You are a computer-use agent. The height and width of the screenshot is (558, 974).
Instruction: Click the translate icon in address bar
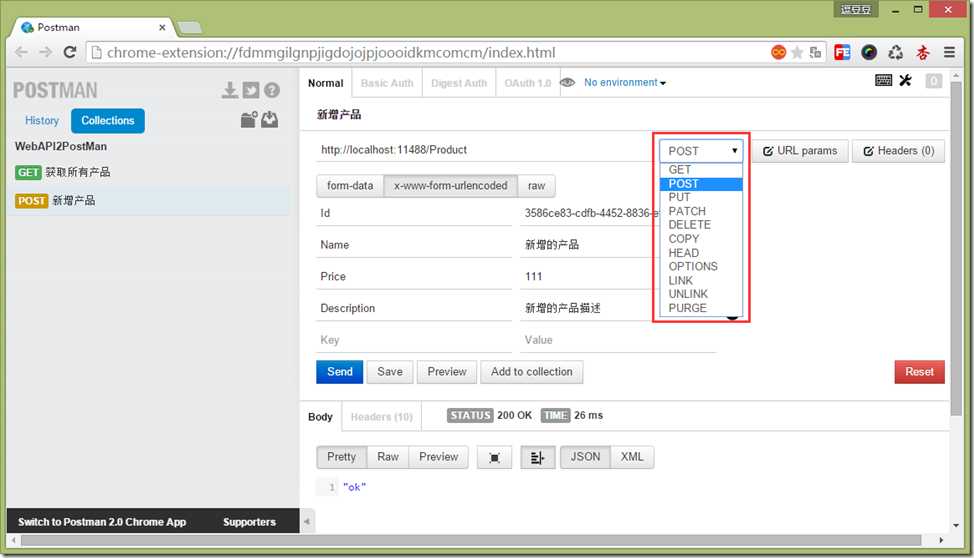coord(815,53)
